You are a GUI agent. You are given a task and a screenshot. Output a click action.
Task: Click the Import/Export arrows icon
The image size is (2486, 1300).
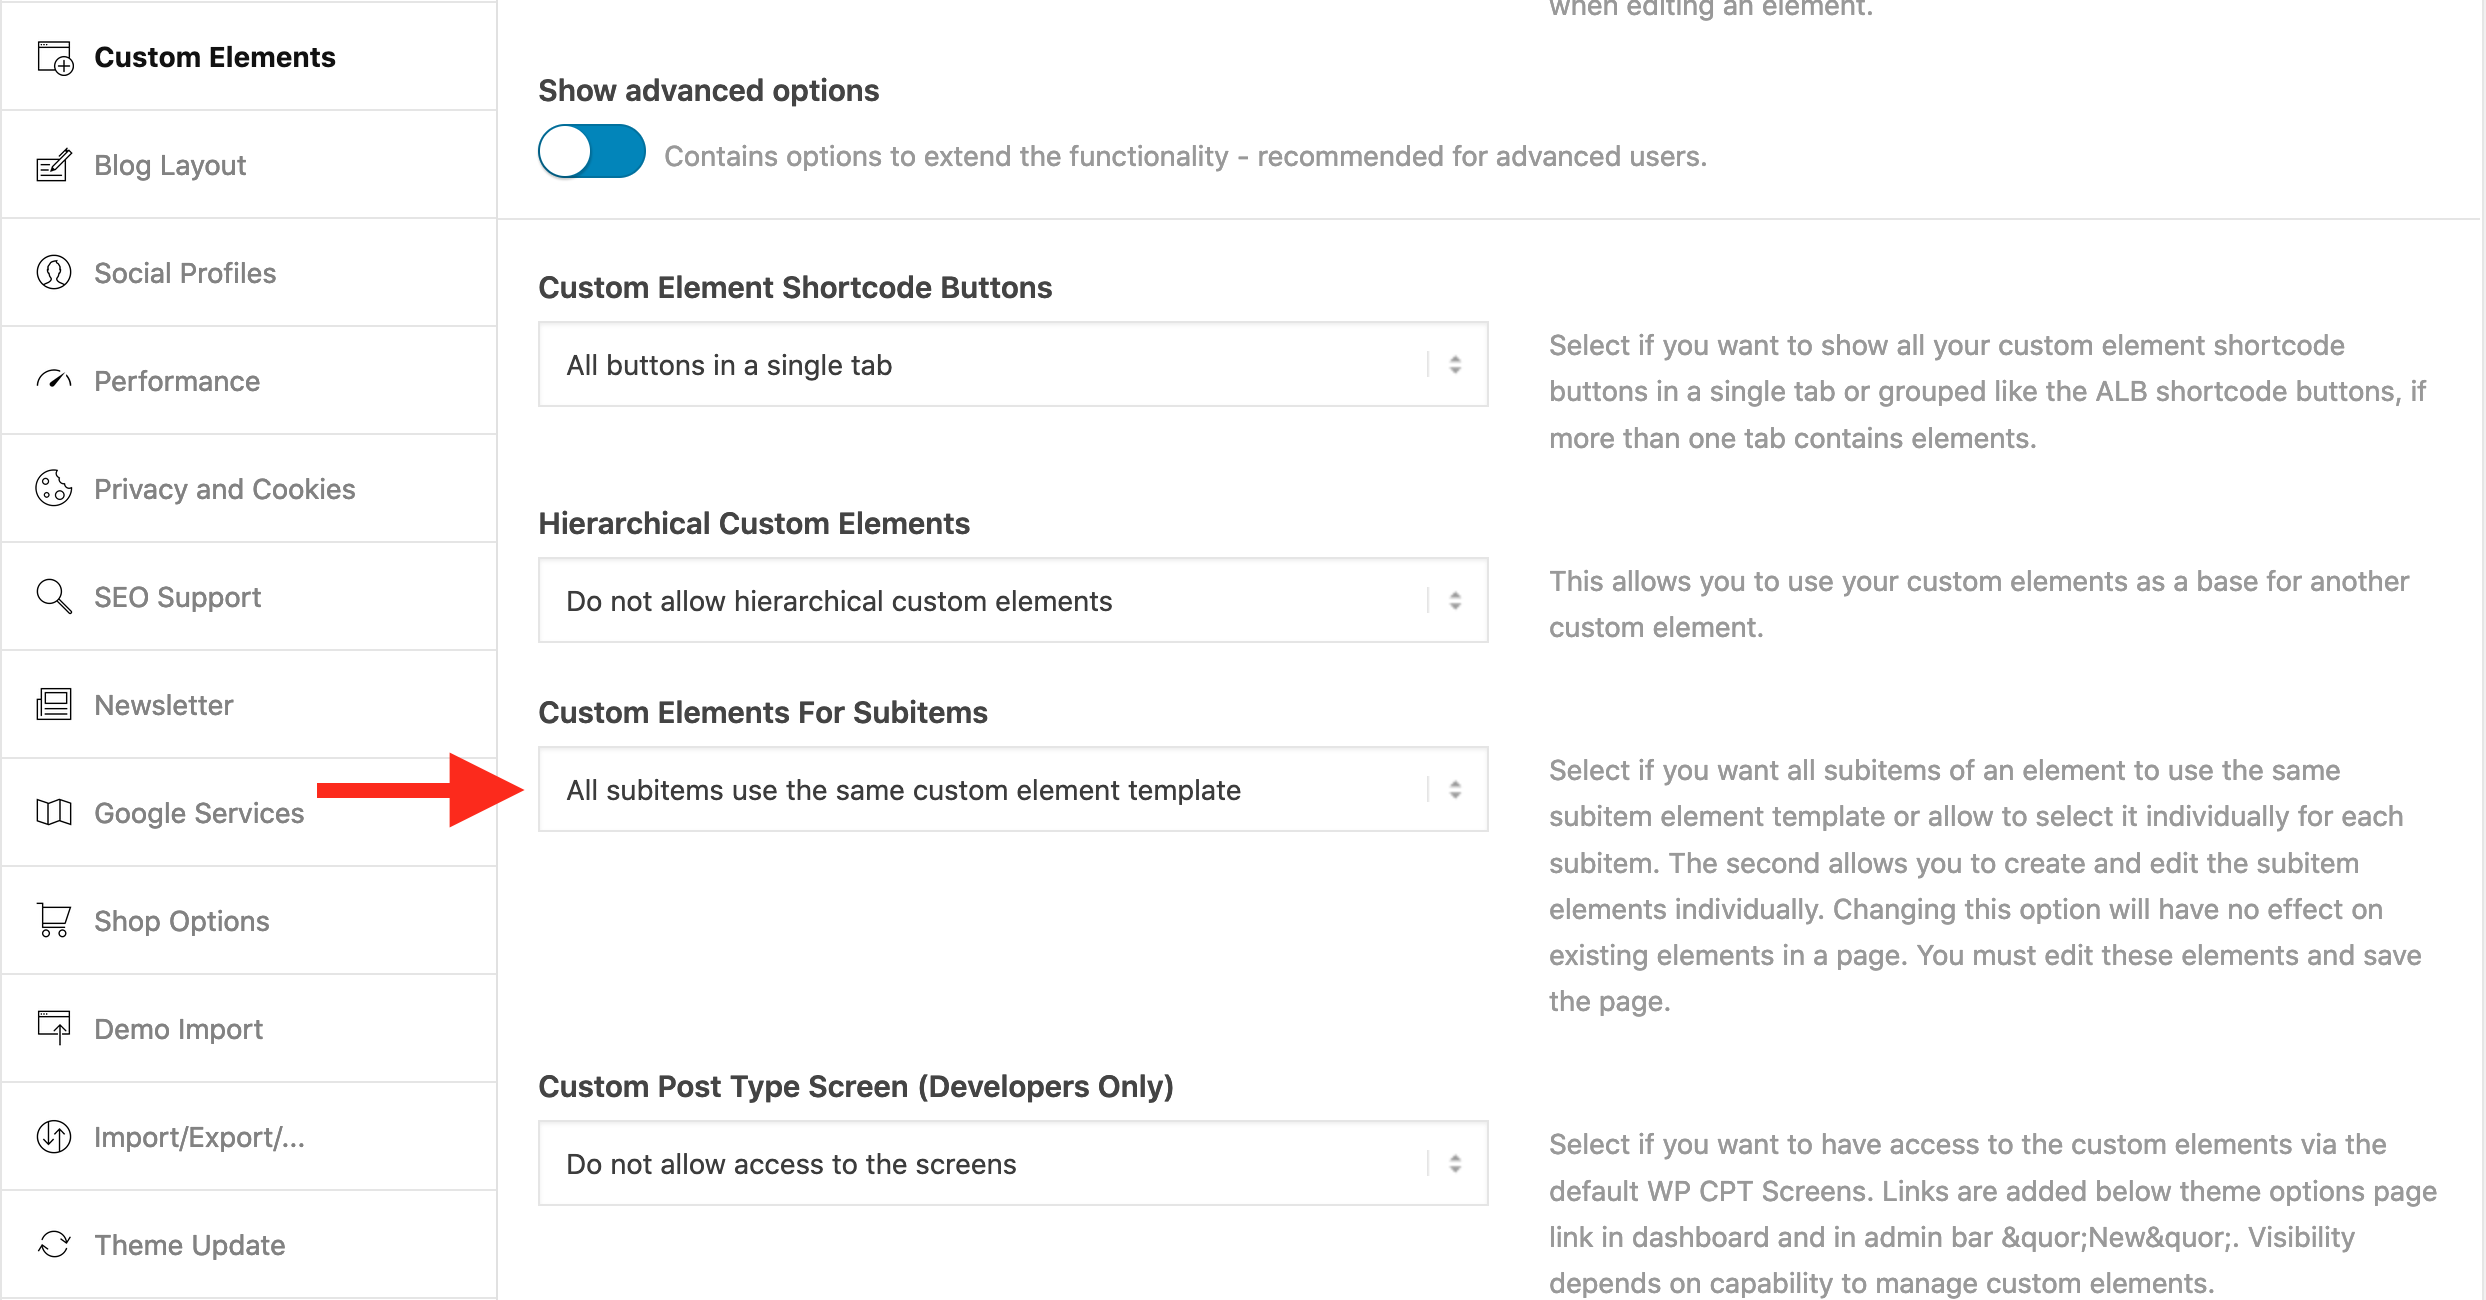pos(54,1136)
